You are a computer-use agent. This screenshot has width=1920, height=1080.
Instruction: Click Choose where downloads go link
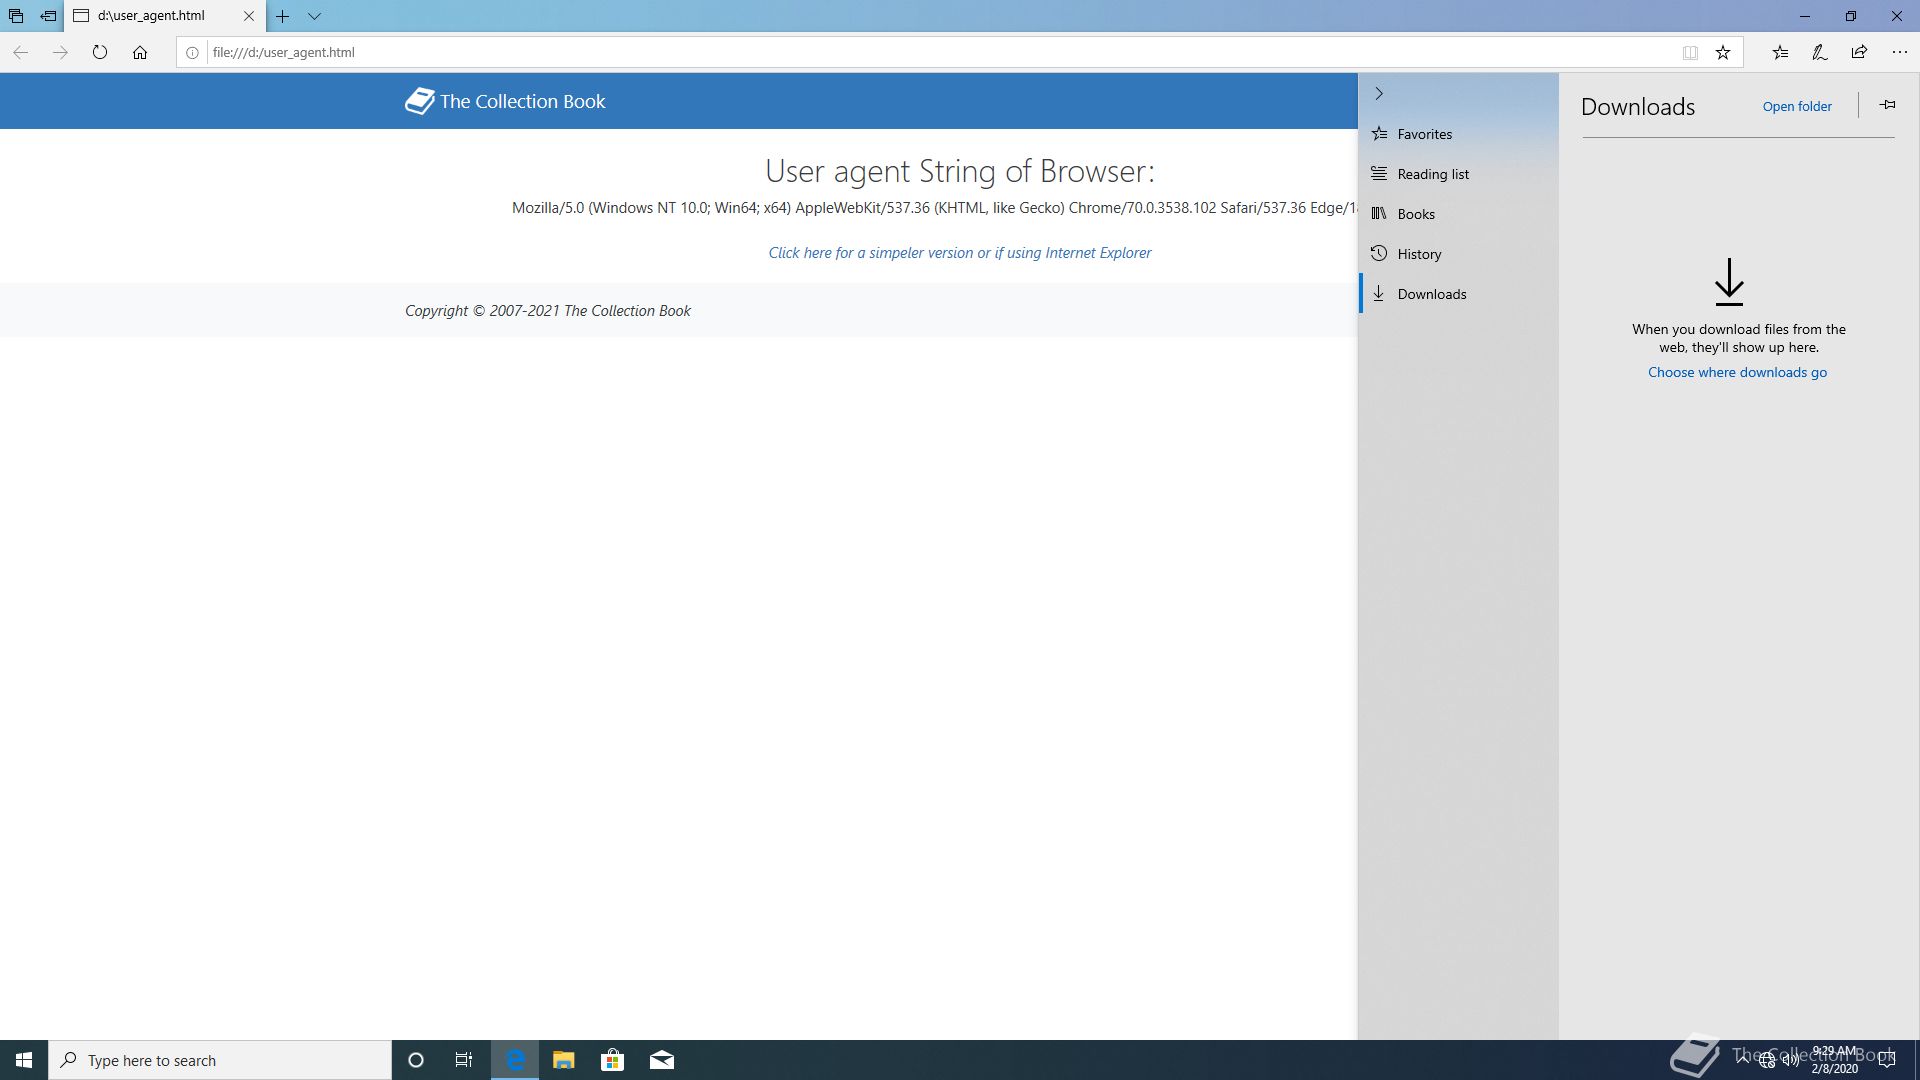[x=1737, y=372]
